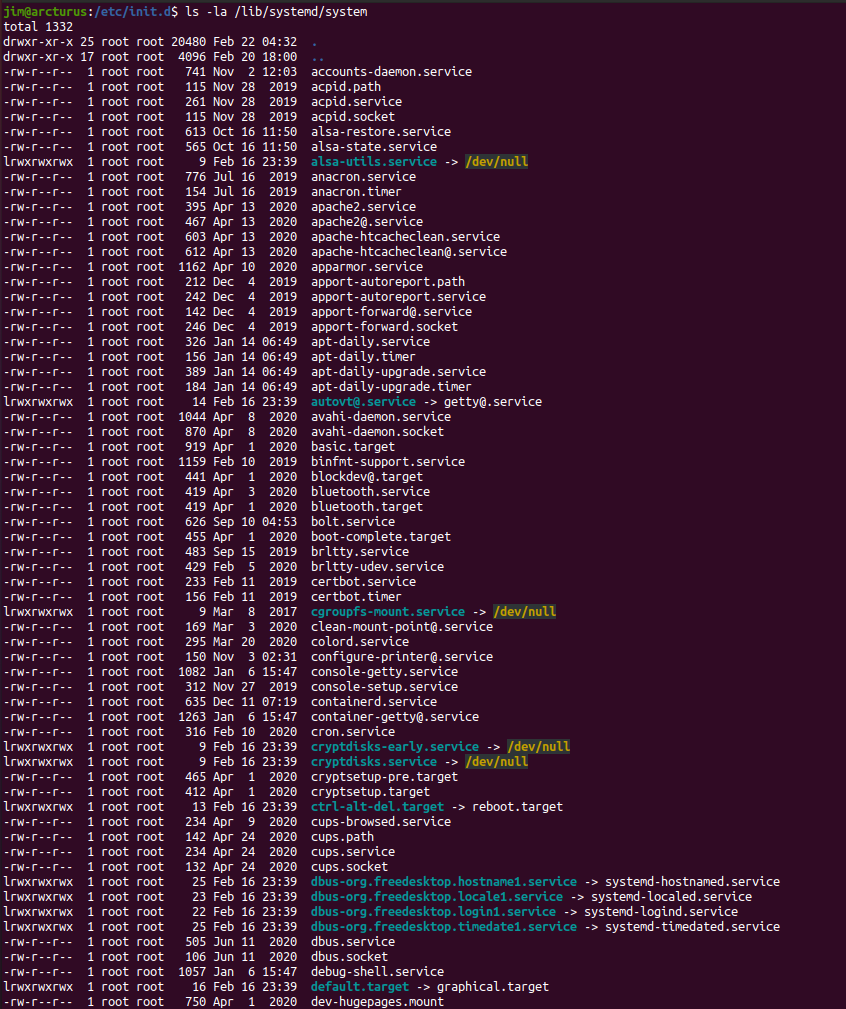Click the cryptdisks-early.service symlink name

pos(395,747)
